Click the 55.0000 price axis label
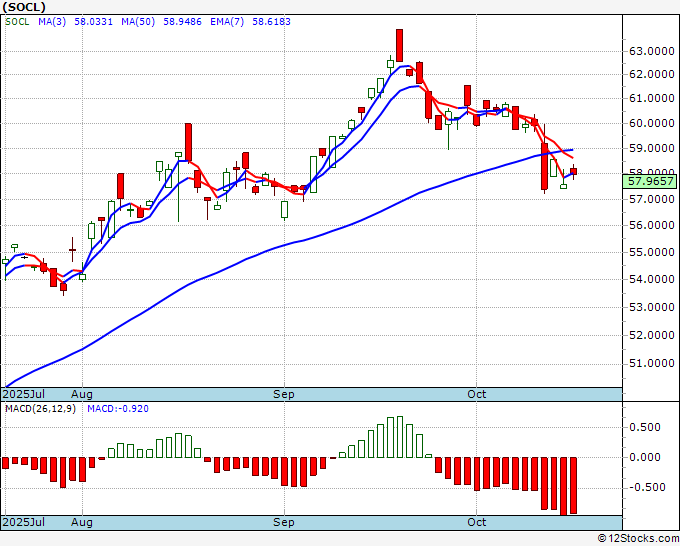The image size is (680, 546). click(x=651, y=252)
